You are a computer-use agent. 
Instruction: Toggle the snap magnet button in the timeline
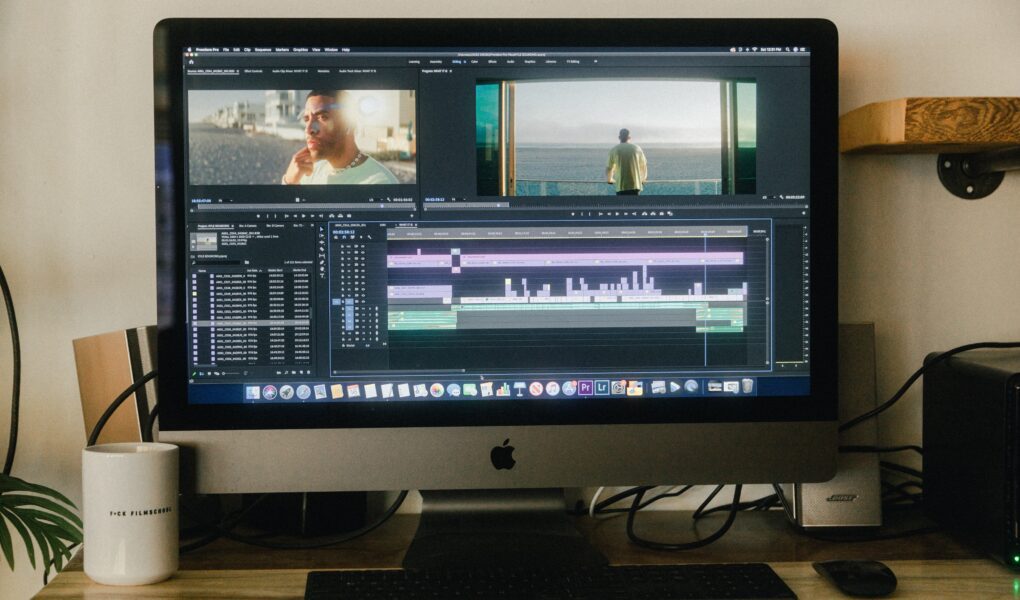344,237
